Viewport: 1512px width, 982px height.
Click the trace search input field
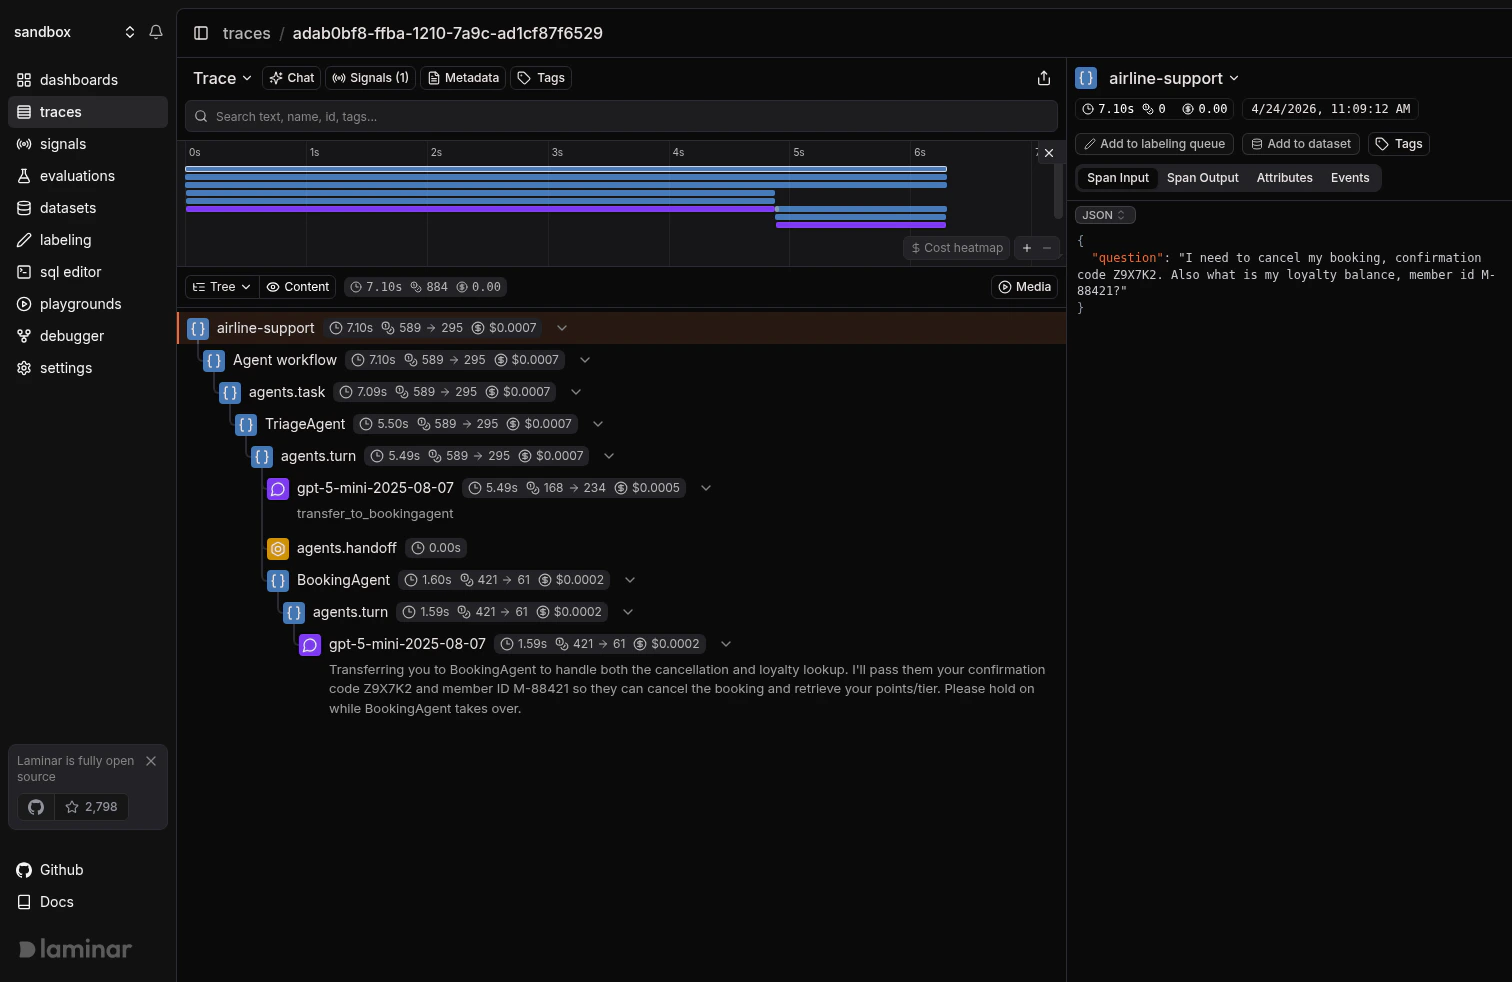tap(620, 116)
